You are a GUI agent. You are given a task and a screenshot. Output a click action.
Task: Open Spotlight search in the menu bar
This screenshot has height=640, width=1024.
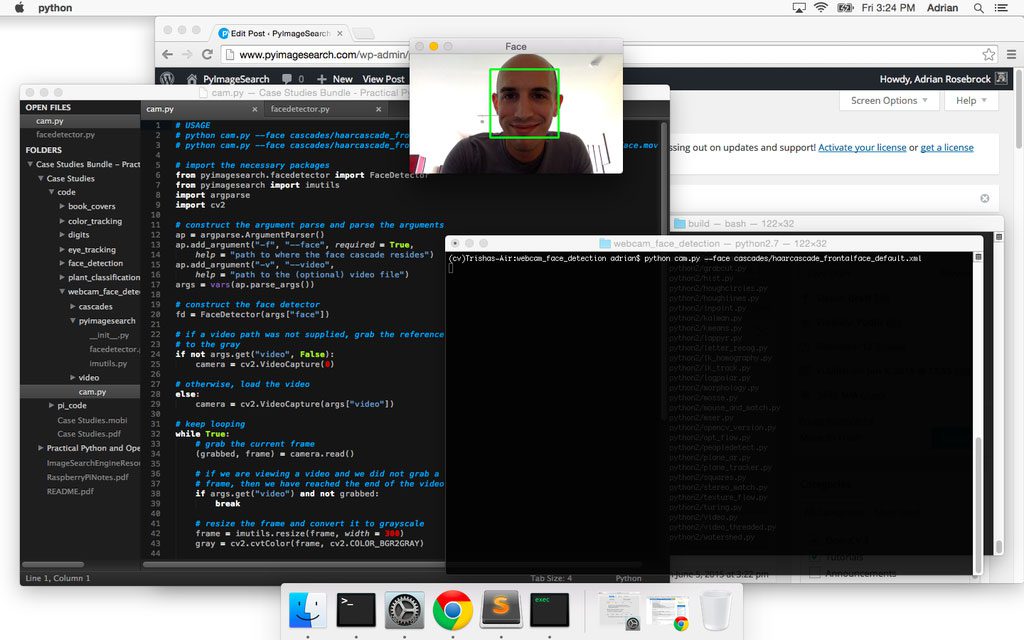pyautogui.click(x=977, y=7)
